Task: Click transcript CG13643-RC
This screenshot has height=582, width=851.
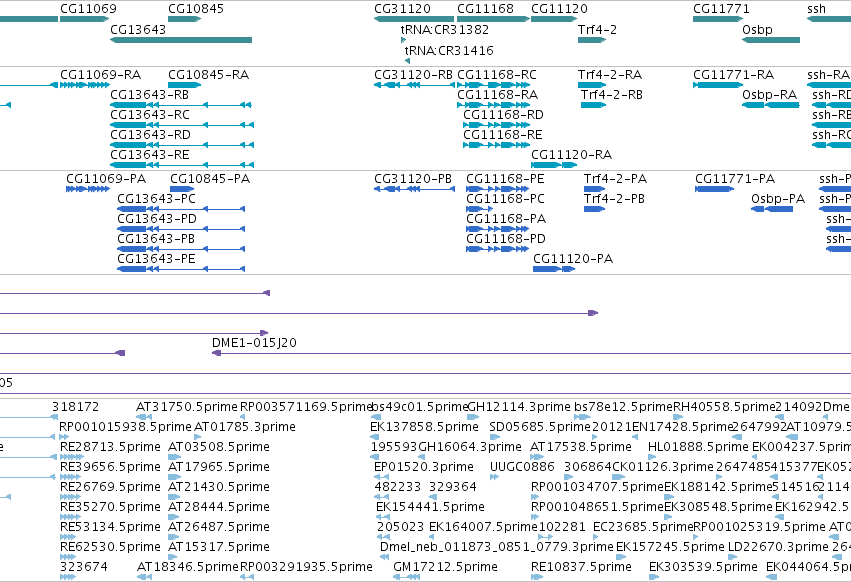Action: point(150,115)
